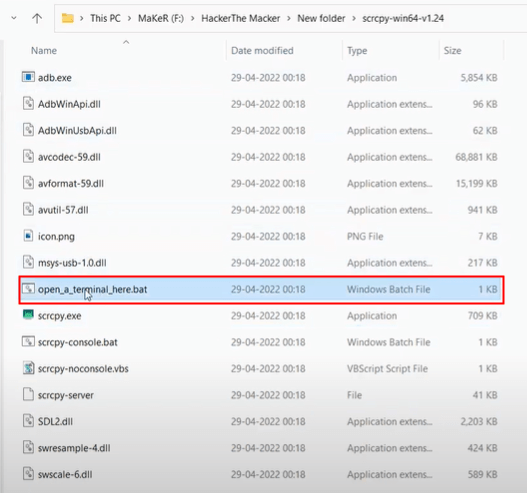The width and height of the screenshot is (527, 493).
Task: Click the icon.png image file icon
Action: (28, 236)
